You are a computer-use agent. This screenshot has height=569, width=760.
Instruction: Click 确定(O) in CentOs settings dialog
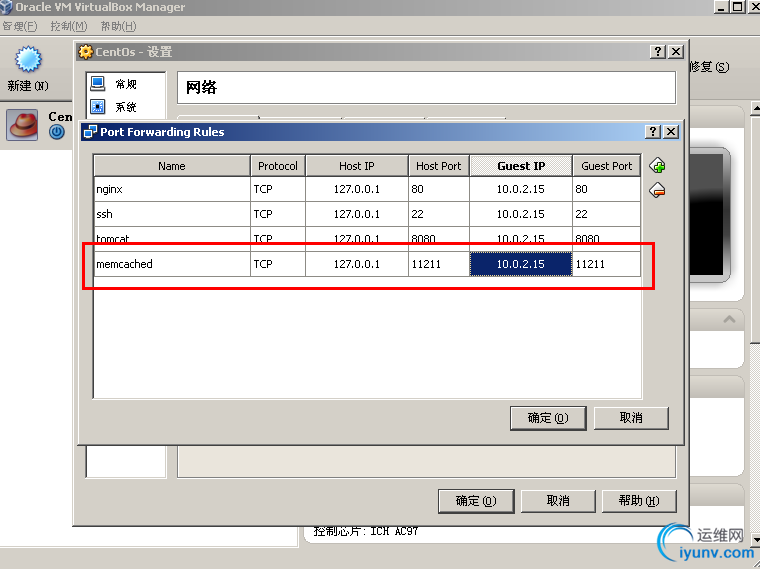tap(476, 501)
